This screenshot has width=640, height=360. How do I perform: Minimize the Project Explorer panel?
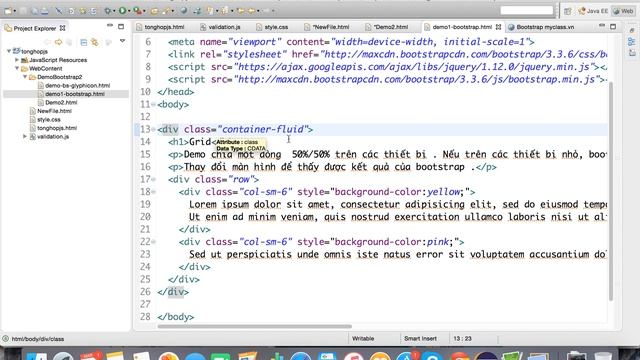pos(110,26)
